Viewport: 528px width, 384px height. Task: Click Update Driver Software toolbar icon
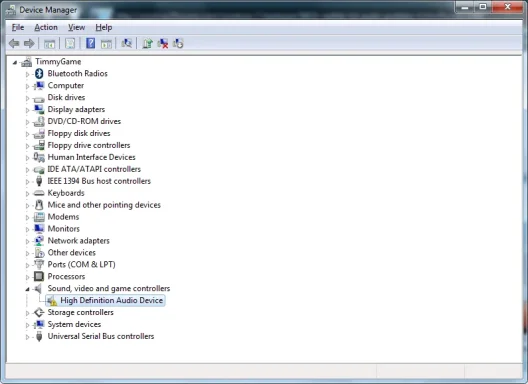147,43
